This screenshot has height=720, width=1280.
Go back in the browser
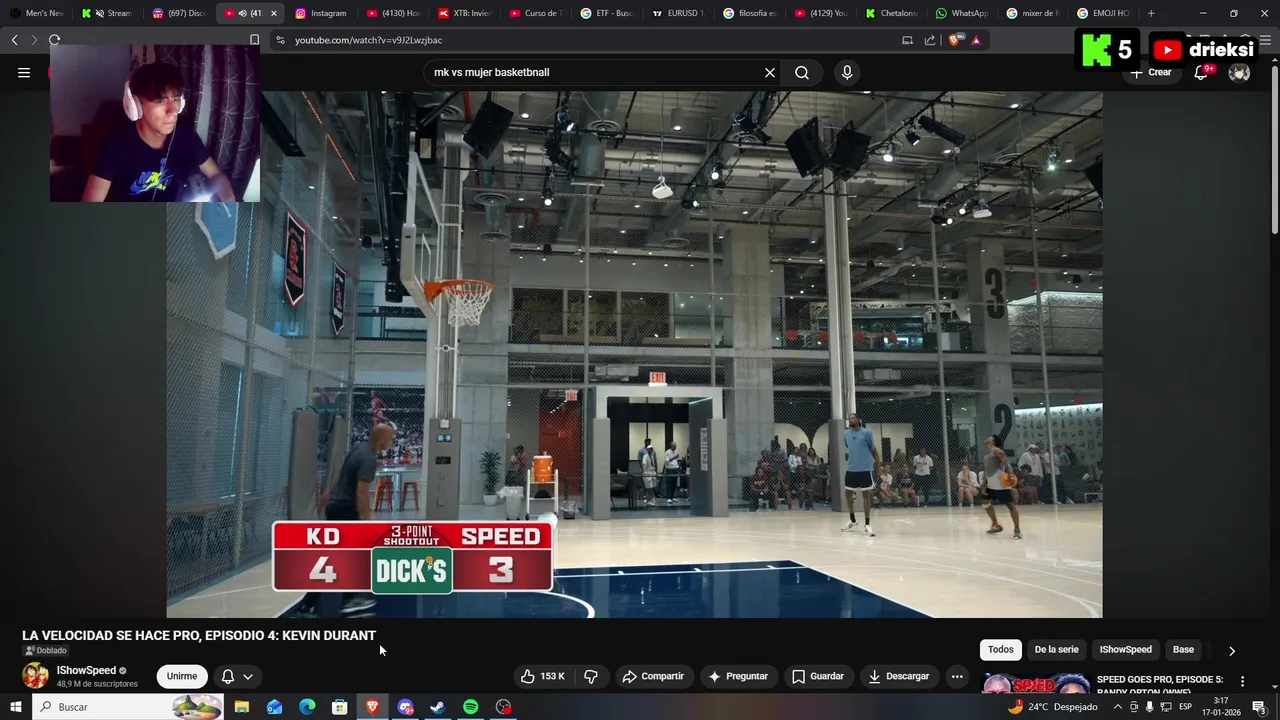click(14, 40)
